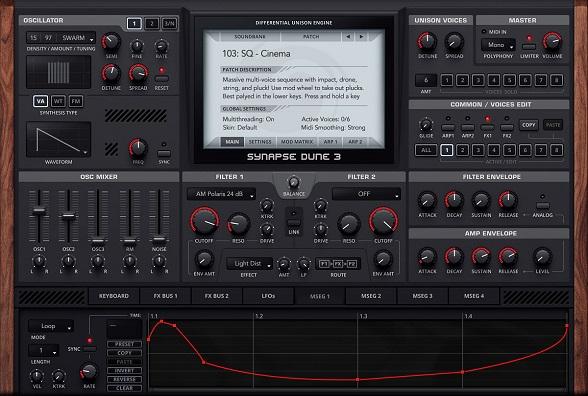The height and width of the screenshot is (396, 588).
Task: Click the Amp Envelope RELEASE knob
Action: (508, 257)
